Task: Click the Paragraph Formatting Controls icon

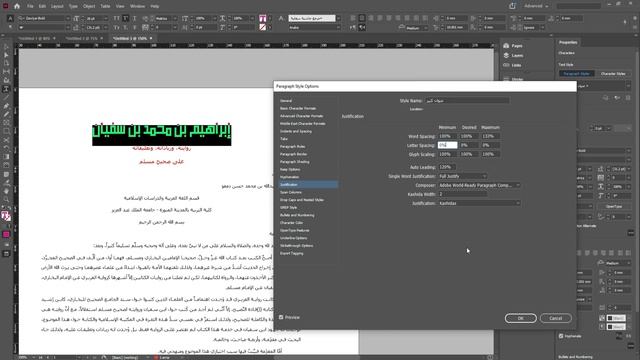Action: (x=10, y=27)
